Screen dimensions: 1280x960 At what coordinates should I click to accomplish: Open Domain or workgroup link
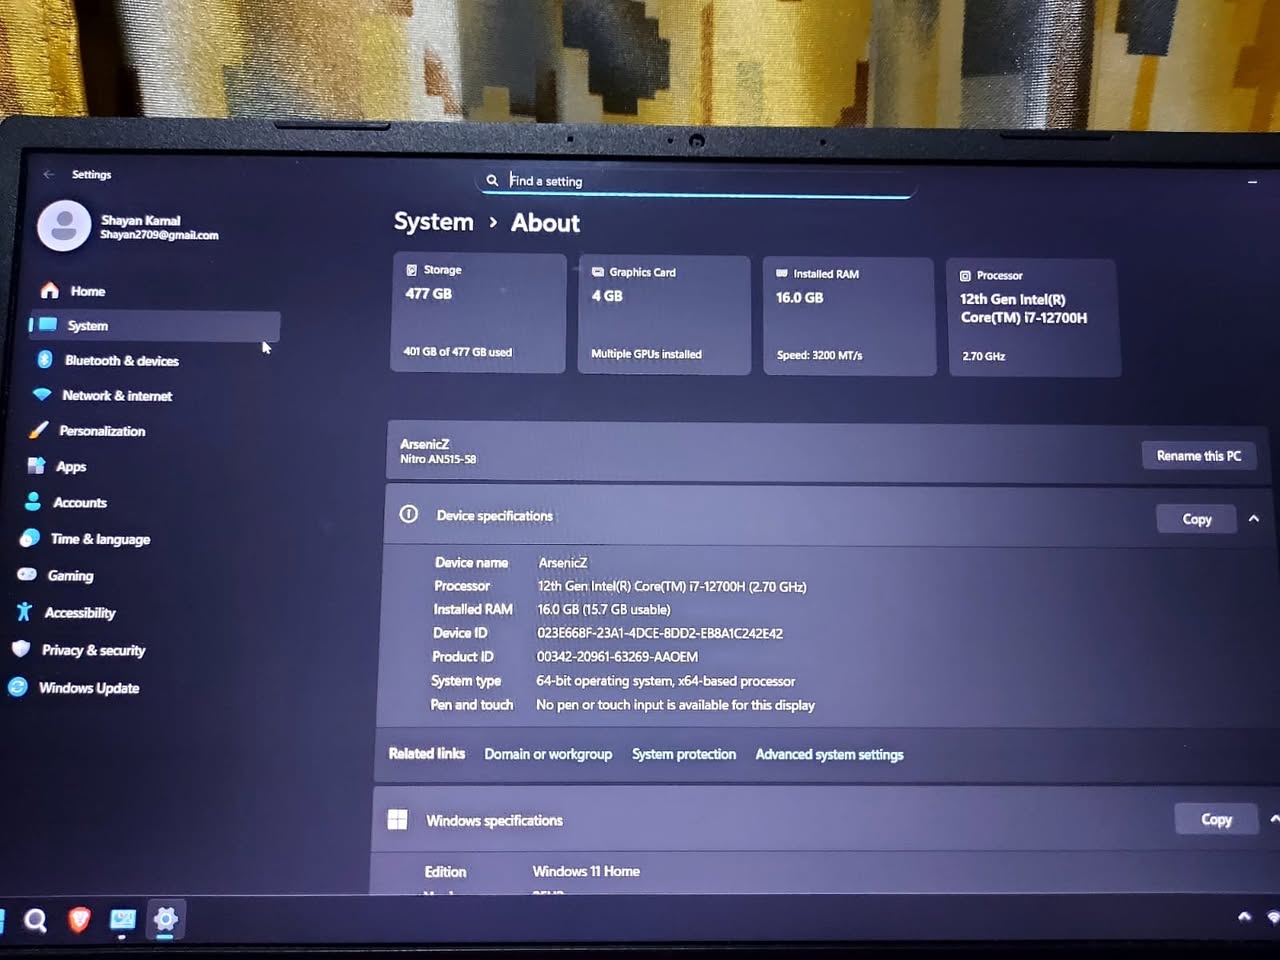click(x=548, y=754)
